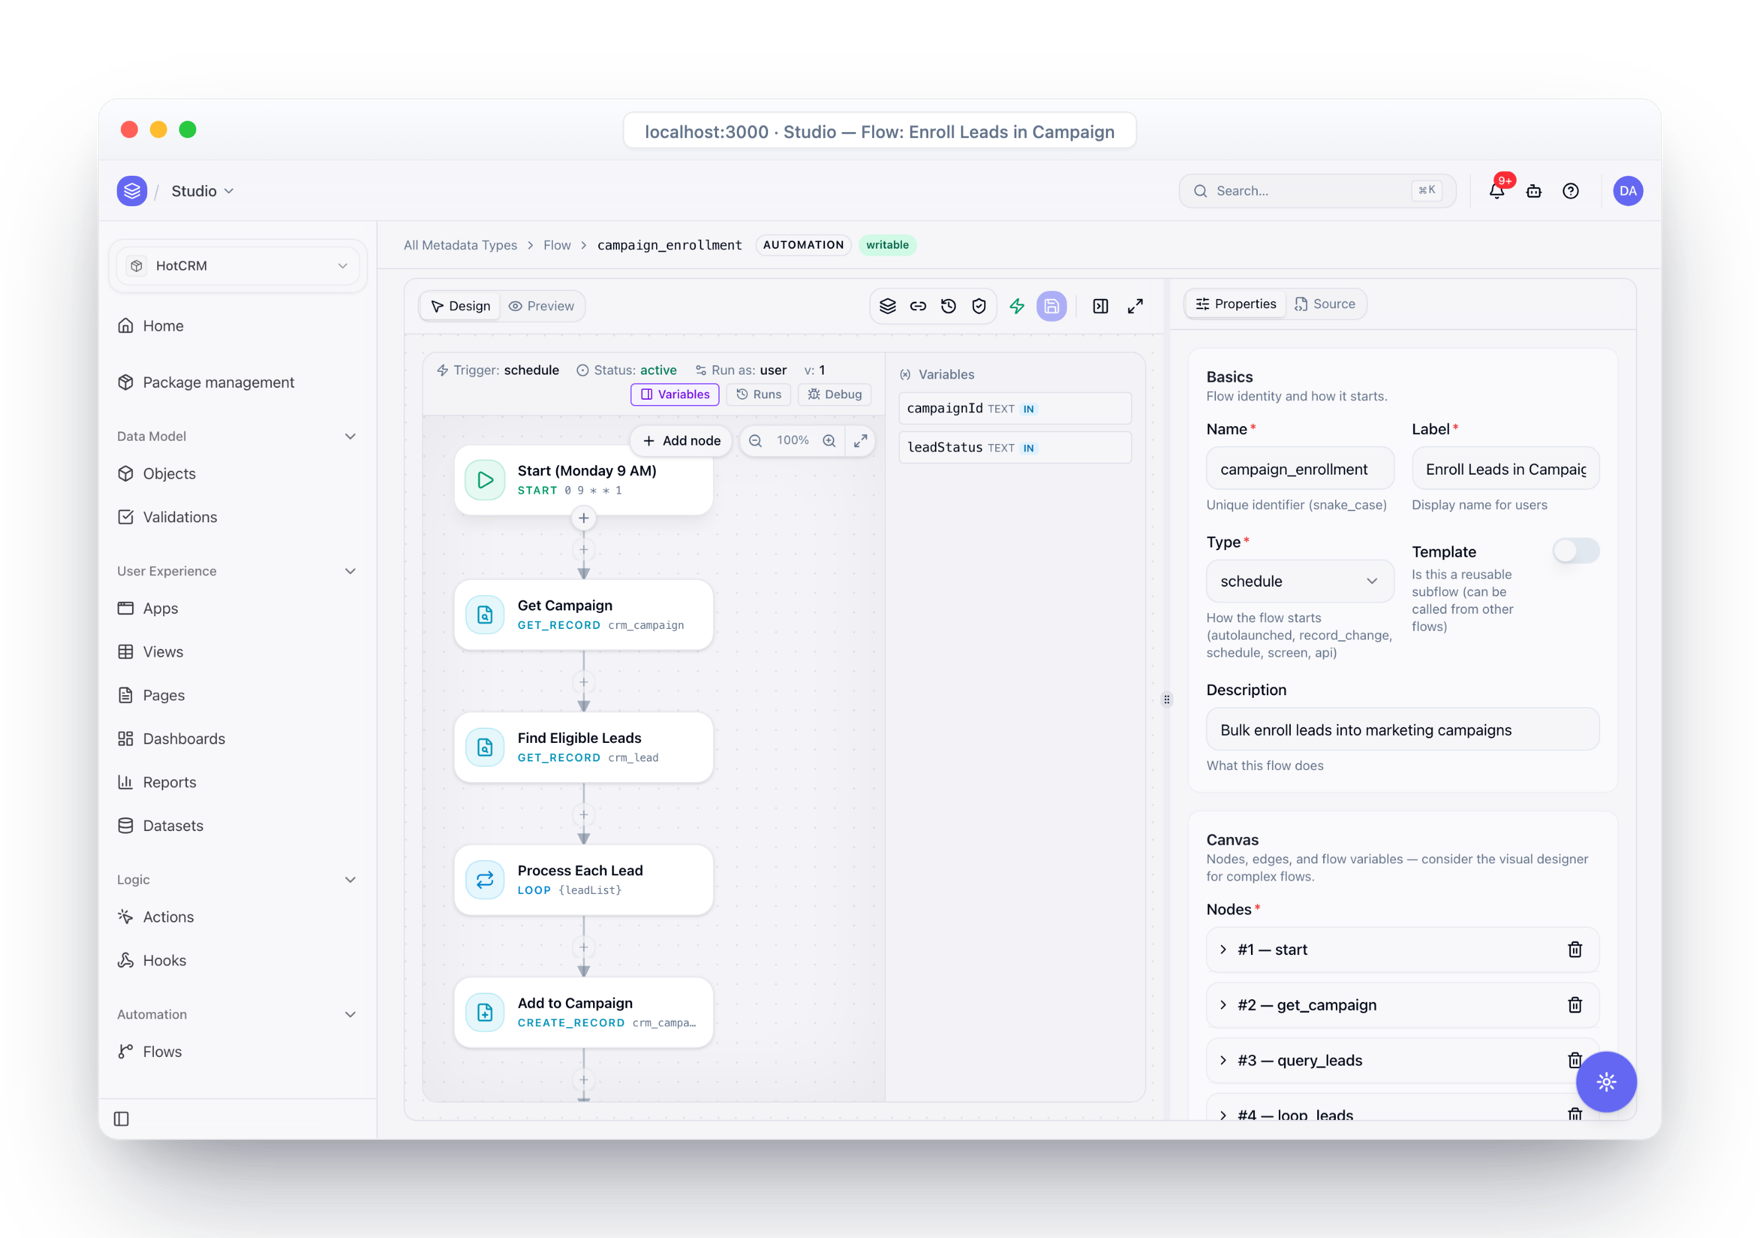Select the Find Eligible Leads node
This screenshot has height=1238, width=1760.
584,748
